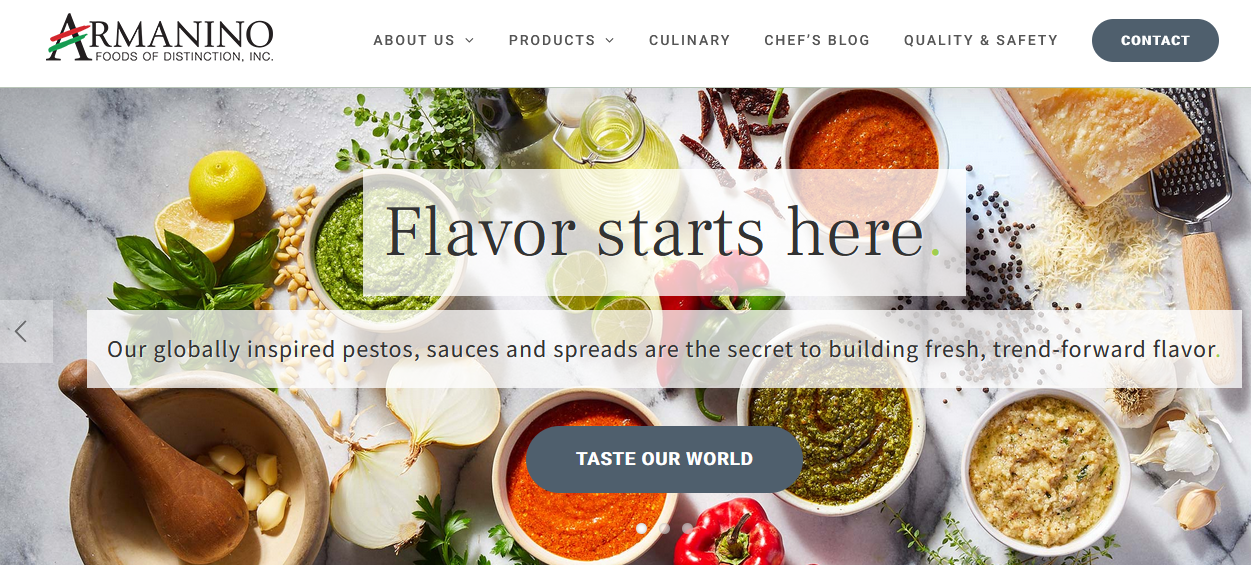Click the 'Foods of Distinction, Inc.' tagline
The image size is (1251, 565).
(x=183, y=57)
